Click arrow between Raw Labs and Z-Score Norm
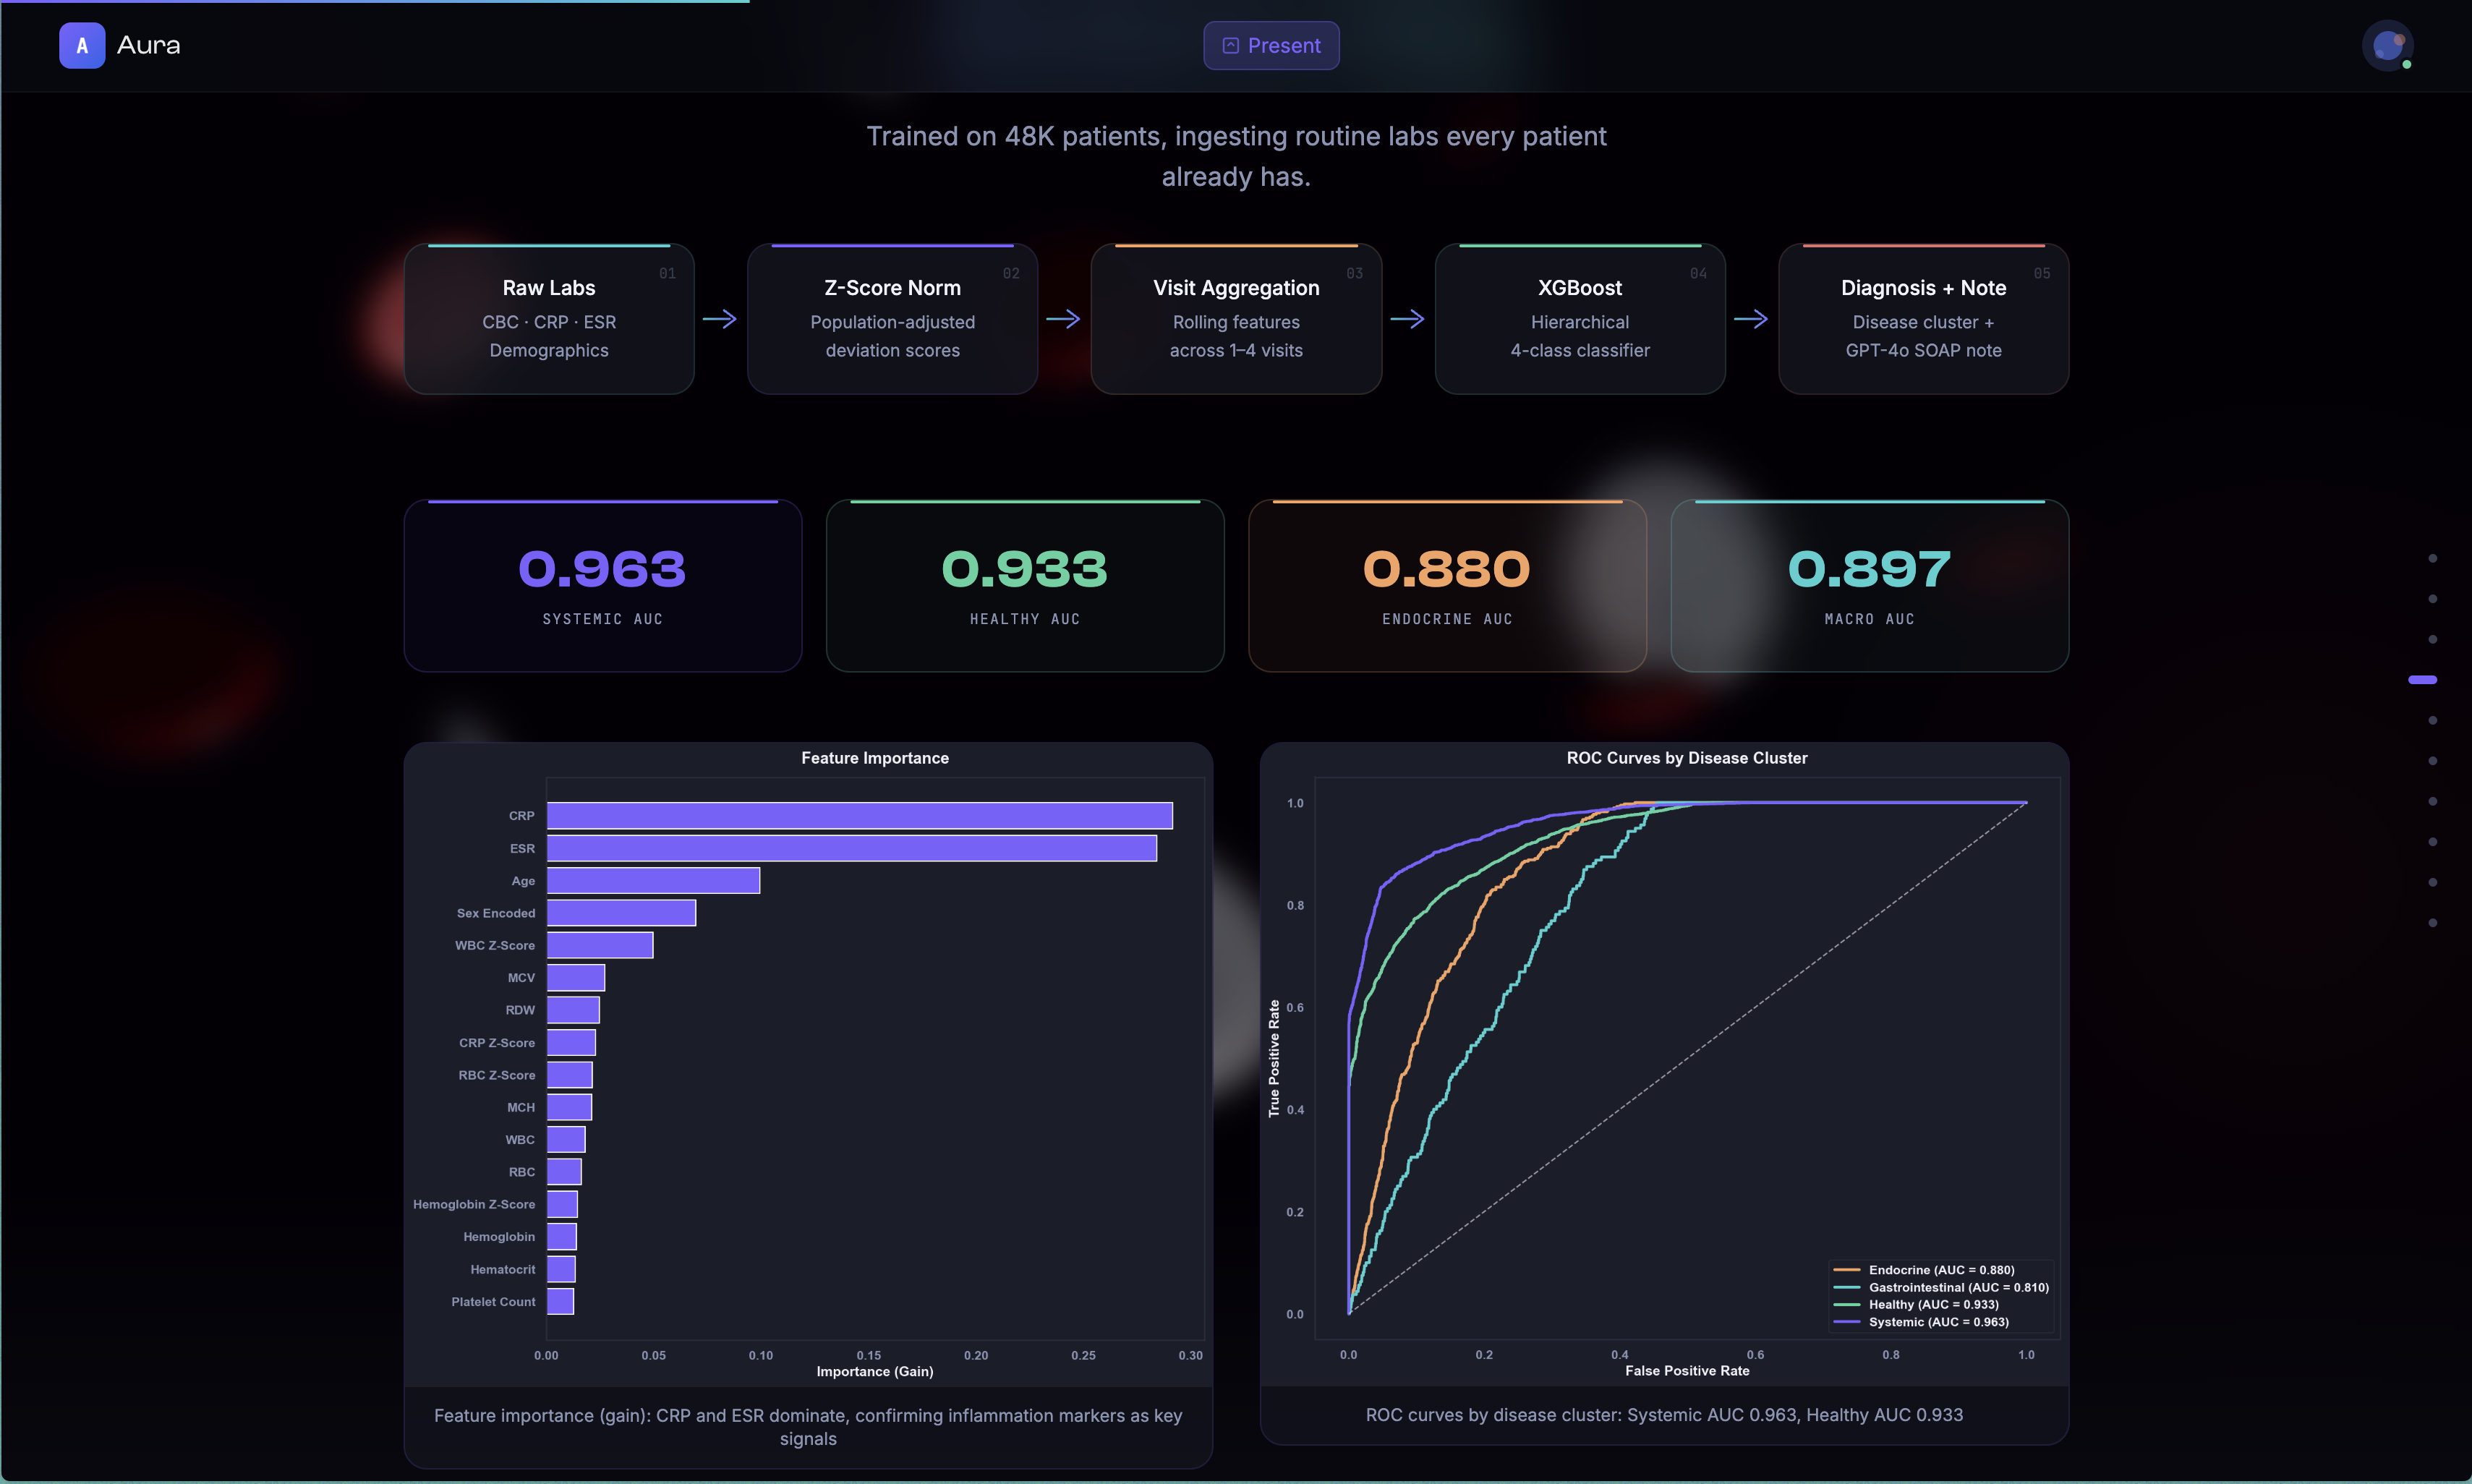The width and height of the screenshot is (2472, 1484). click(720, 319)
